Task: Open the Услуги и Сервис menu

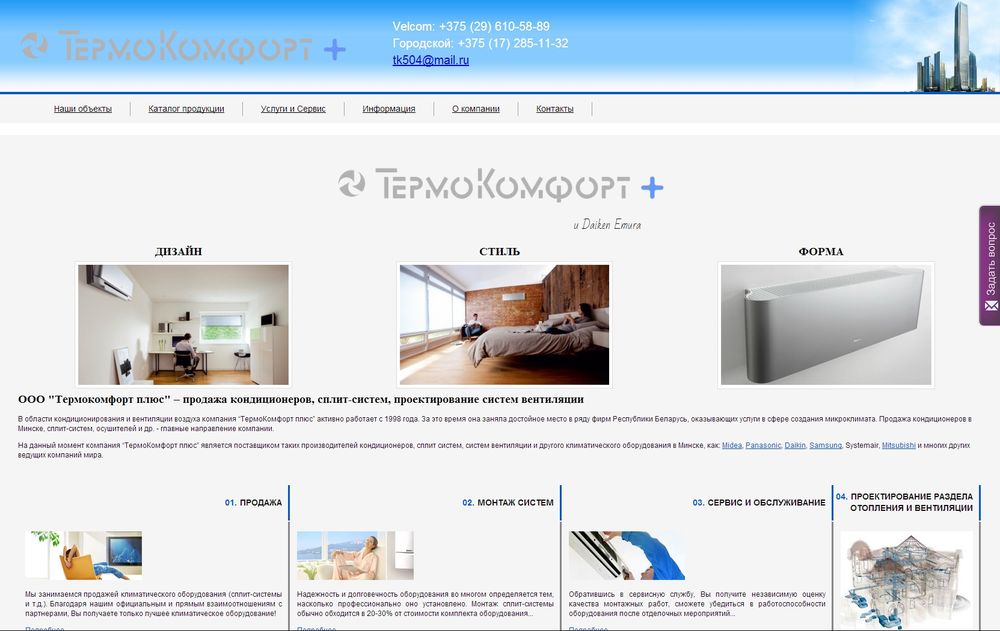Action: click(293, 109)
